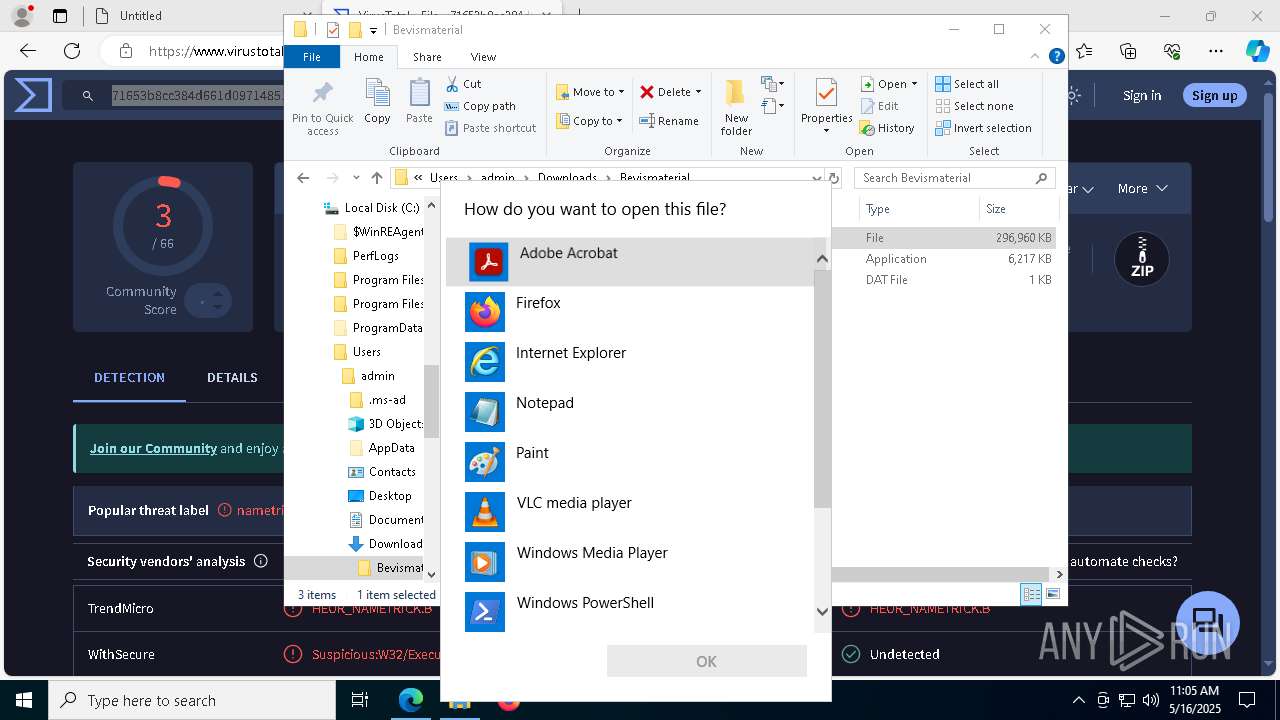The height and width of the screenshot is (720, 1280).
Task: Open the File ribbon tab
Action: point(312,57)
